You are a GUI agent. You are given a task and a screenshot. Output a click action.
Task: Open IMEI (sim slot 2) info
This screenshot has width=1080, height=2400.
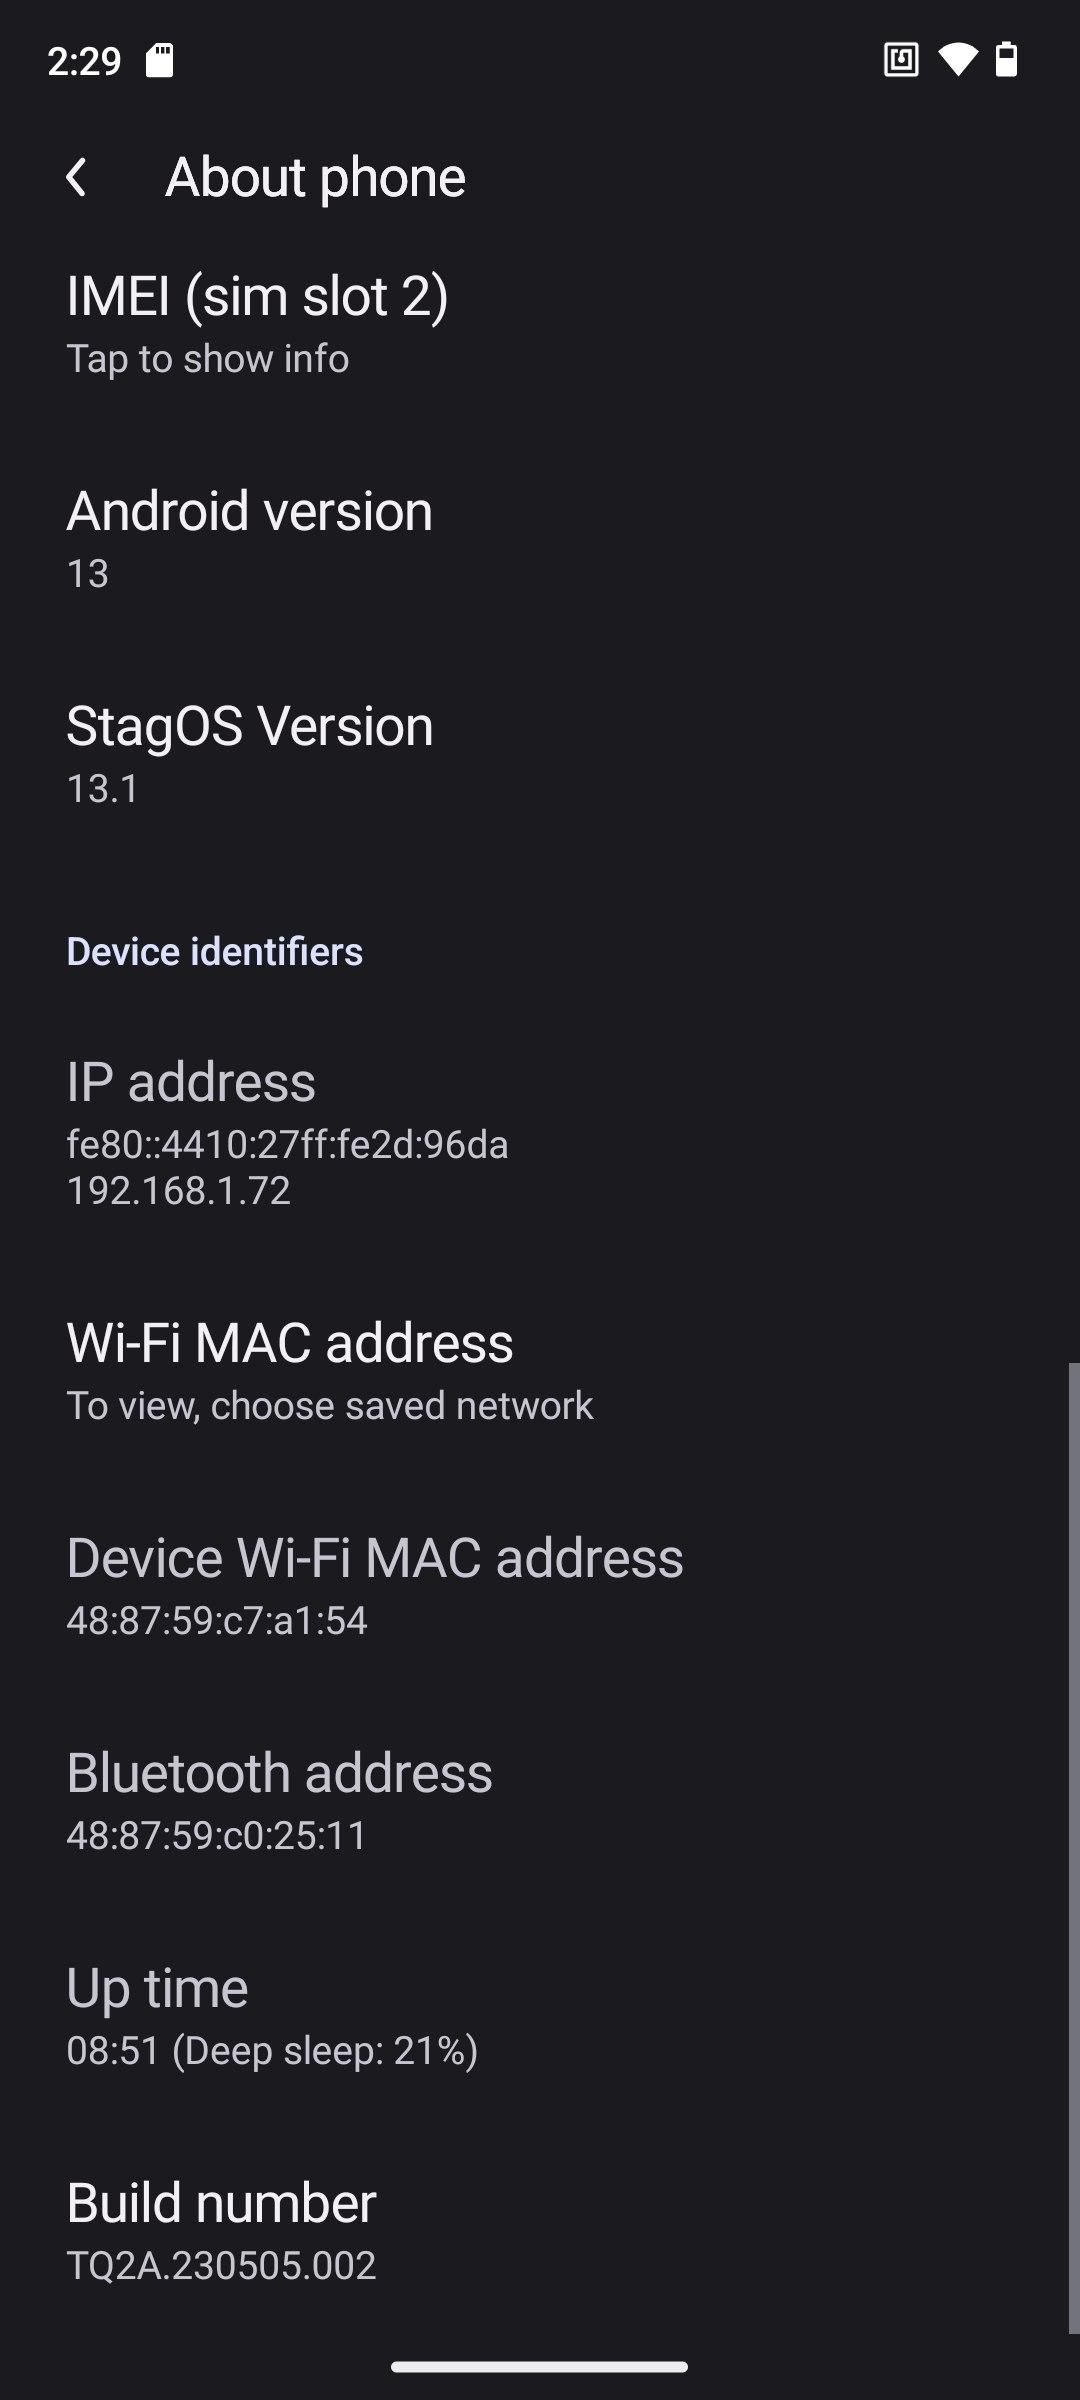tap(540, 325)
